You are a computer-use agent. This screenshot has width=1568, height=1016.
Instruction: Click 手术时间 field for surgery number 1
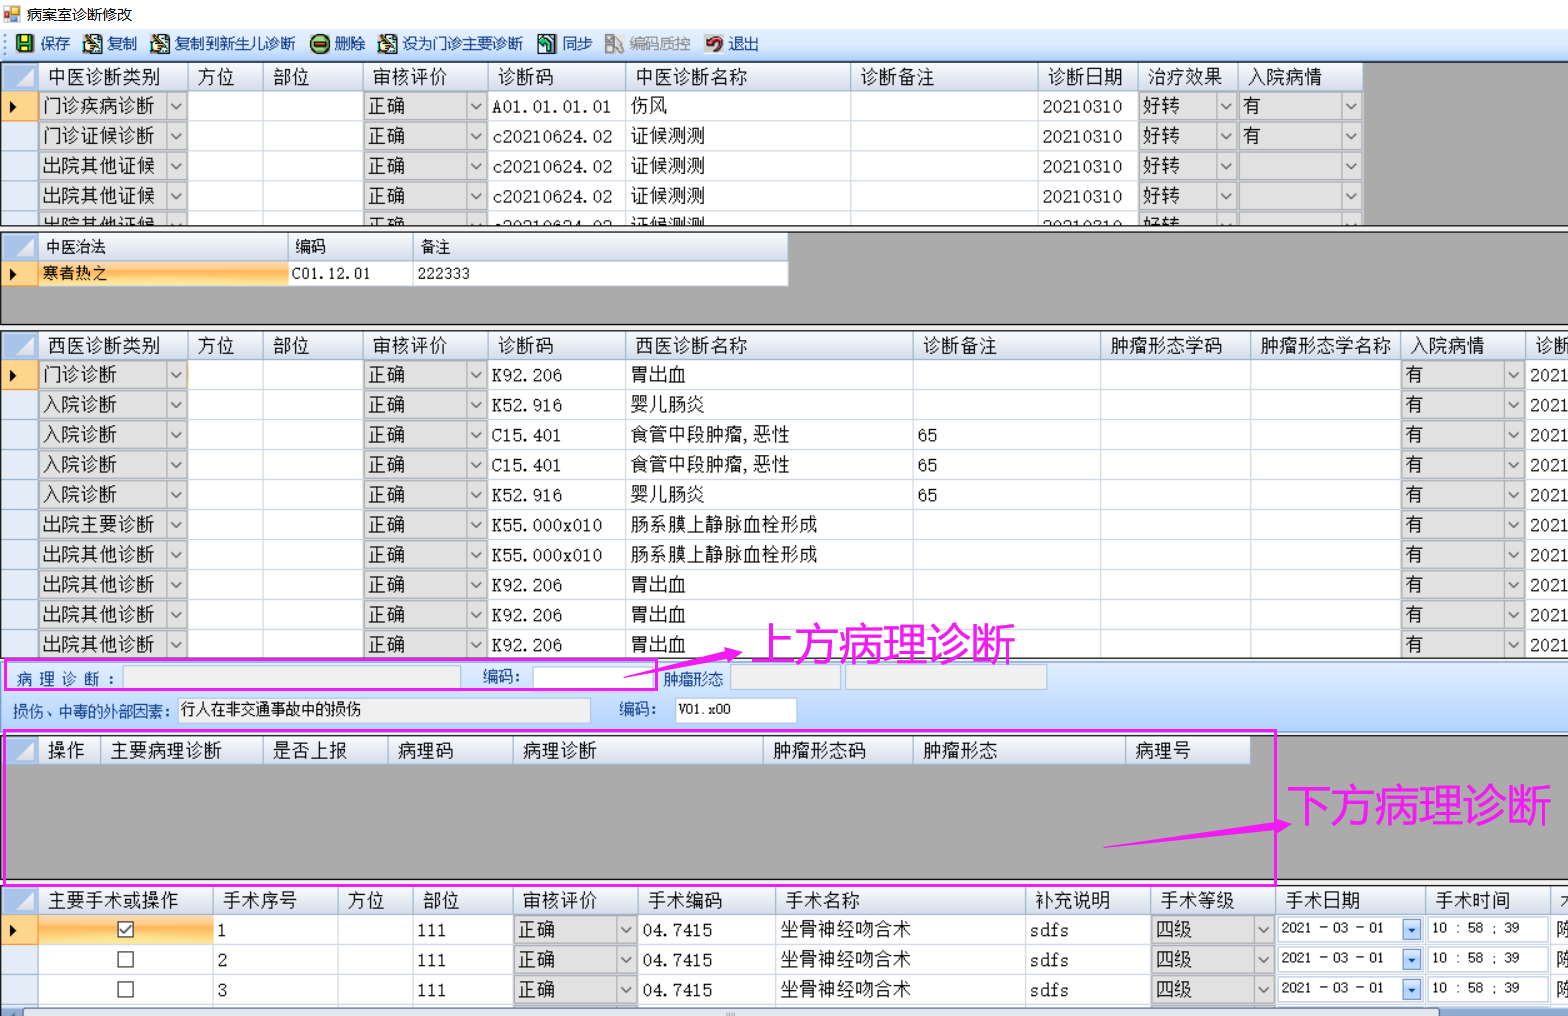(1487, 929)
